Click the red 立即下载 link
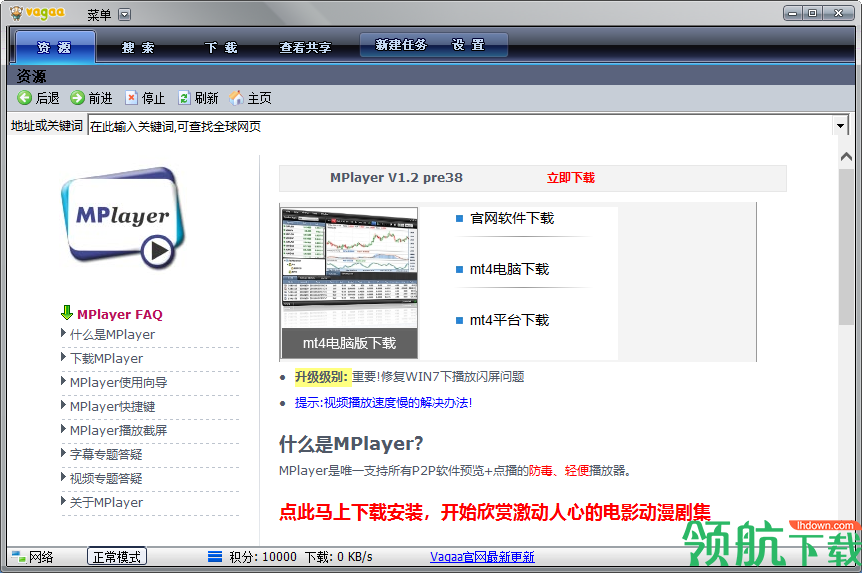 pyautogui.click(x=571, y=178)
